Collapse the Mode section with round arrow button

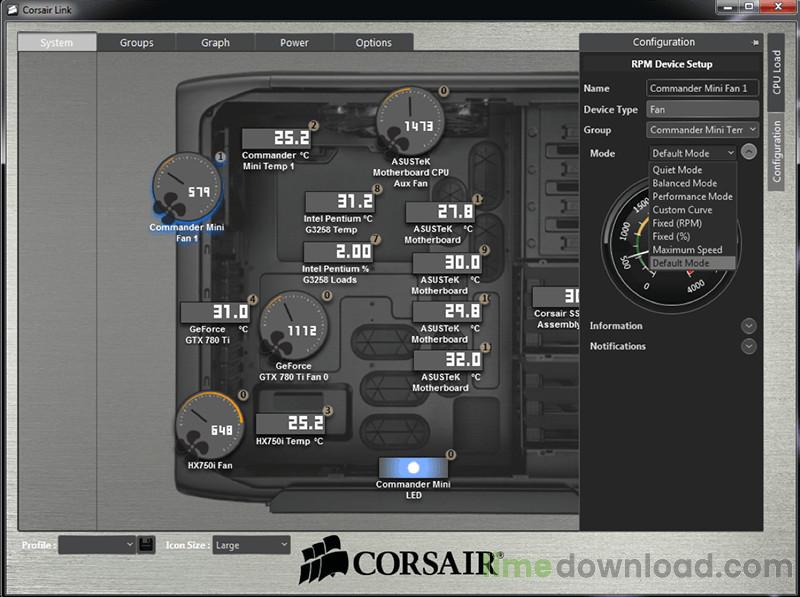(x=749, y=153)
